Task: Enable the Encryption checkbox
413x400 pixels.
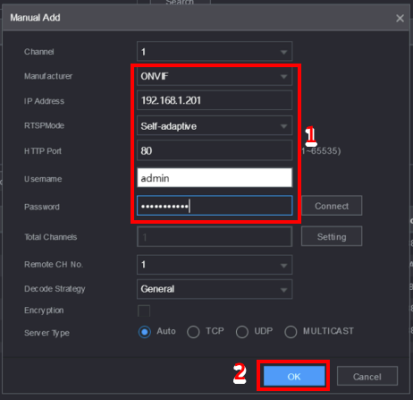Action: (x=144, y=311)
